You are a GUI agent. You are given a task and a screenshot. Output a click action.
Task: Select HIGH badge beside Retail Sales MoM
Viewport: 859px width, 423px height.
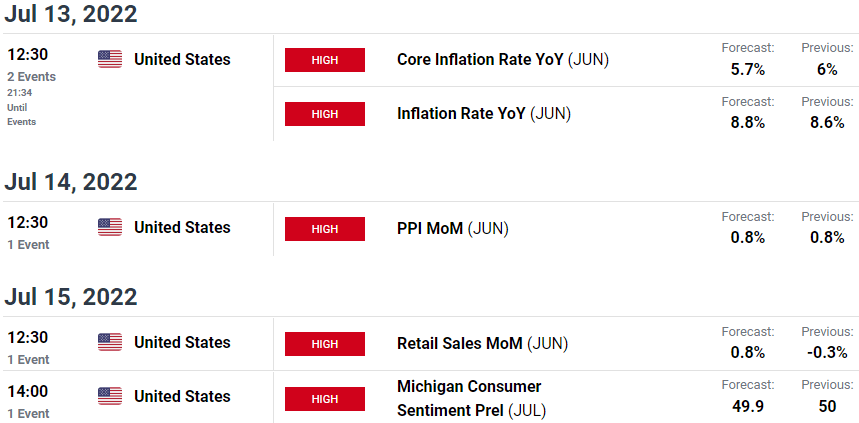click(325, 344)
